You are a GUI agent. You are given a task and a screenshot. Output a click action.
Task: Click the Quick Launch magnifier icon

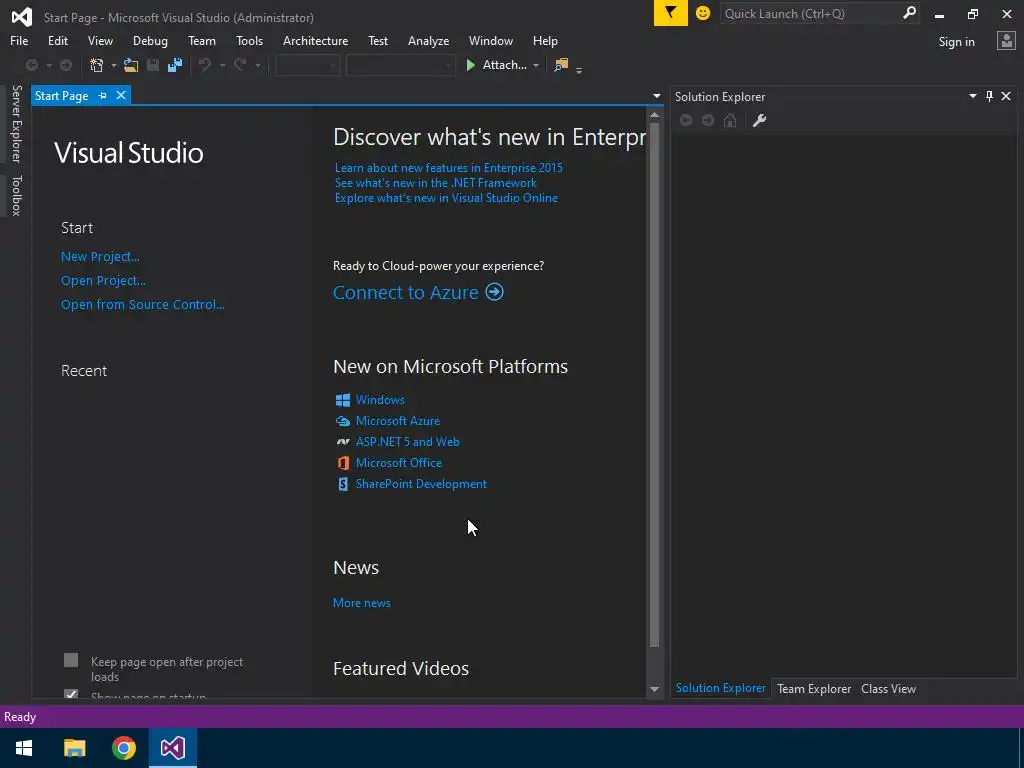(x=909, y=13)
